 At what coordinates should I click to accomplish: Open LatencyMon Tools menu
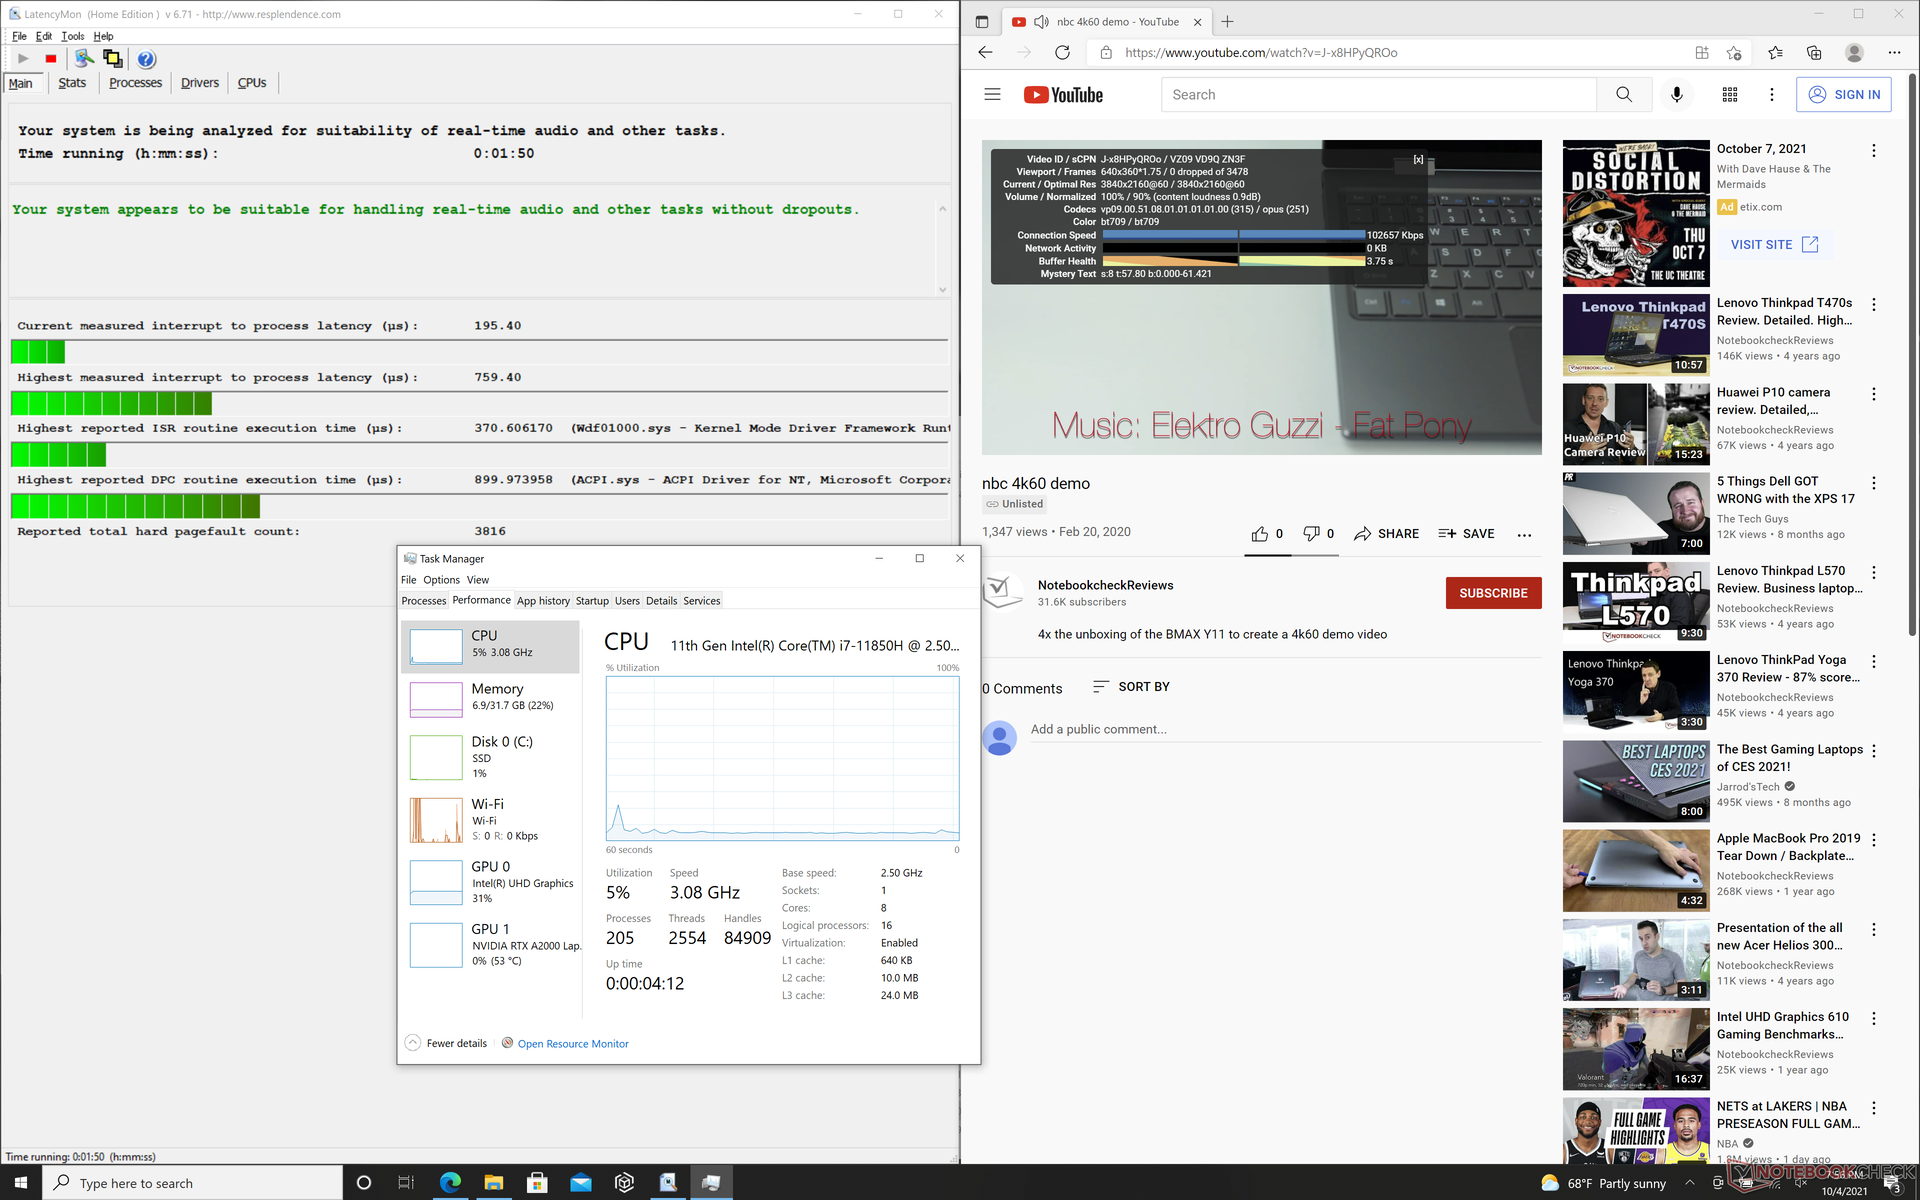tap(73, 36)
